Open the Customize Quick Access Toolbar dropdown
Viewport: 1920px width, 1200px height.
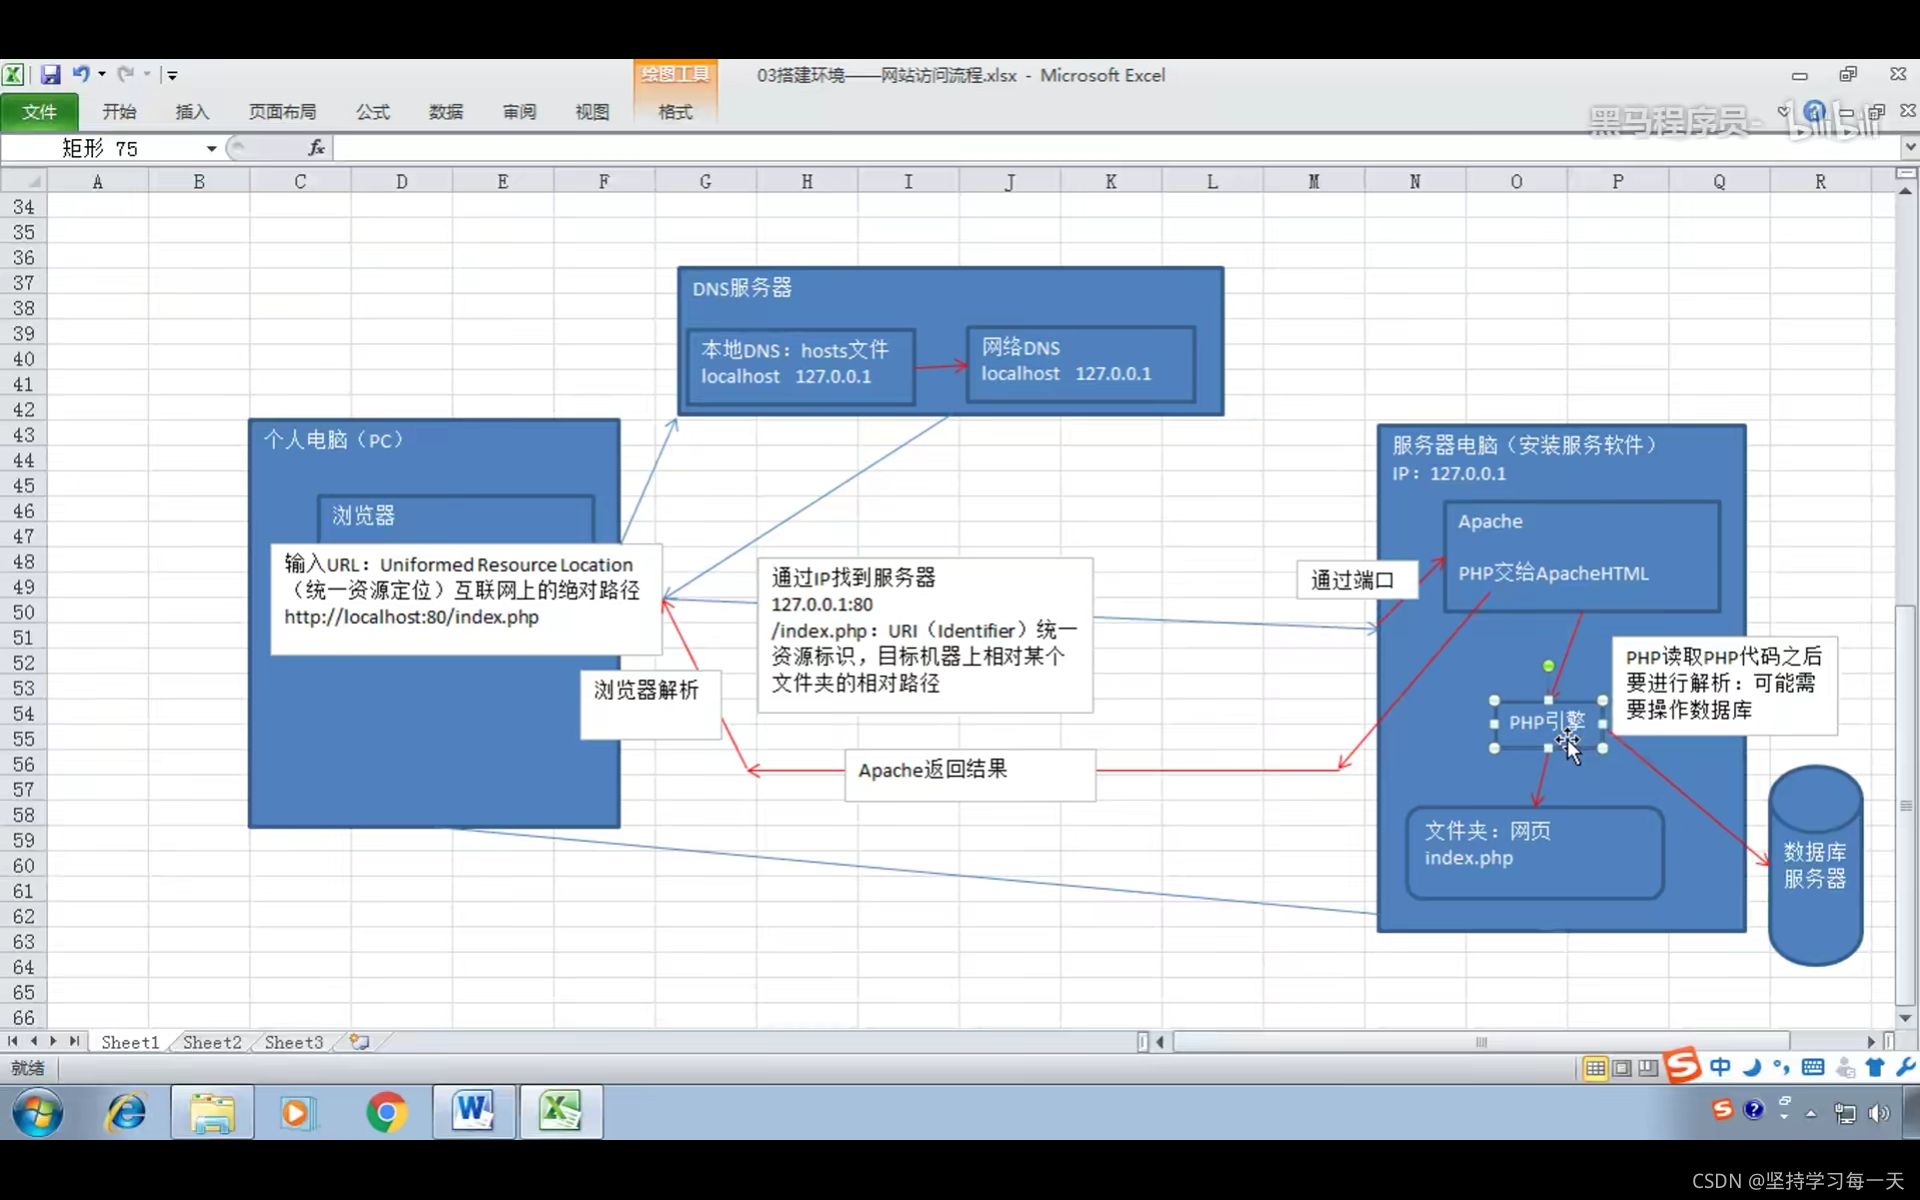tap(172, 75)
